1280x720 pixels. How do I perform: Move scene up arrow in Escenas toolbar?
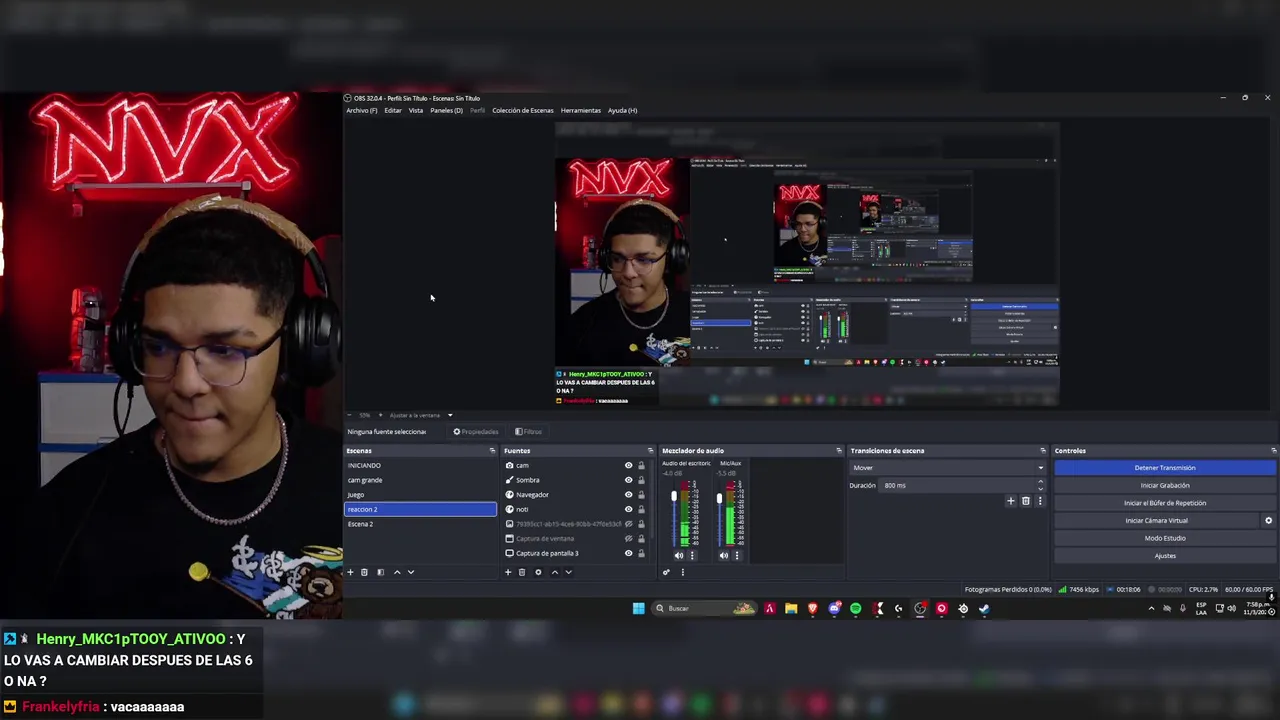397,572
